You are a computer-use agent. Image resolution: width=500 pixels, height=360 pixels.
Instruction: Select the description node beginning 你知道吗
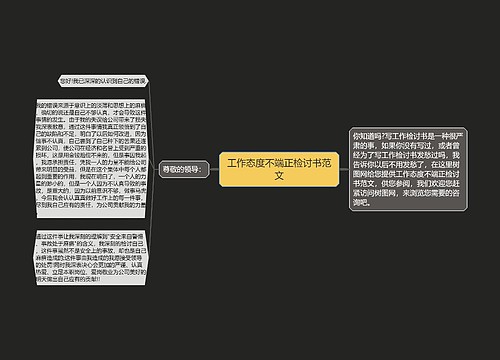click(408, 169)
